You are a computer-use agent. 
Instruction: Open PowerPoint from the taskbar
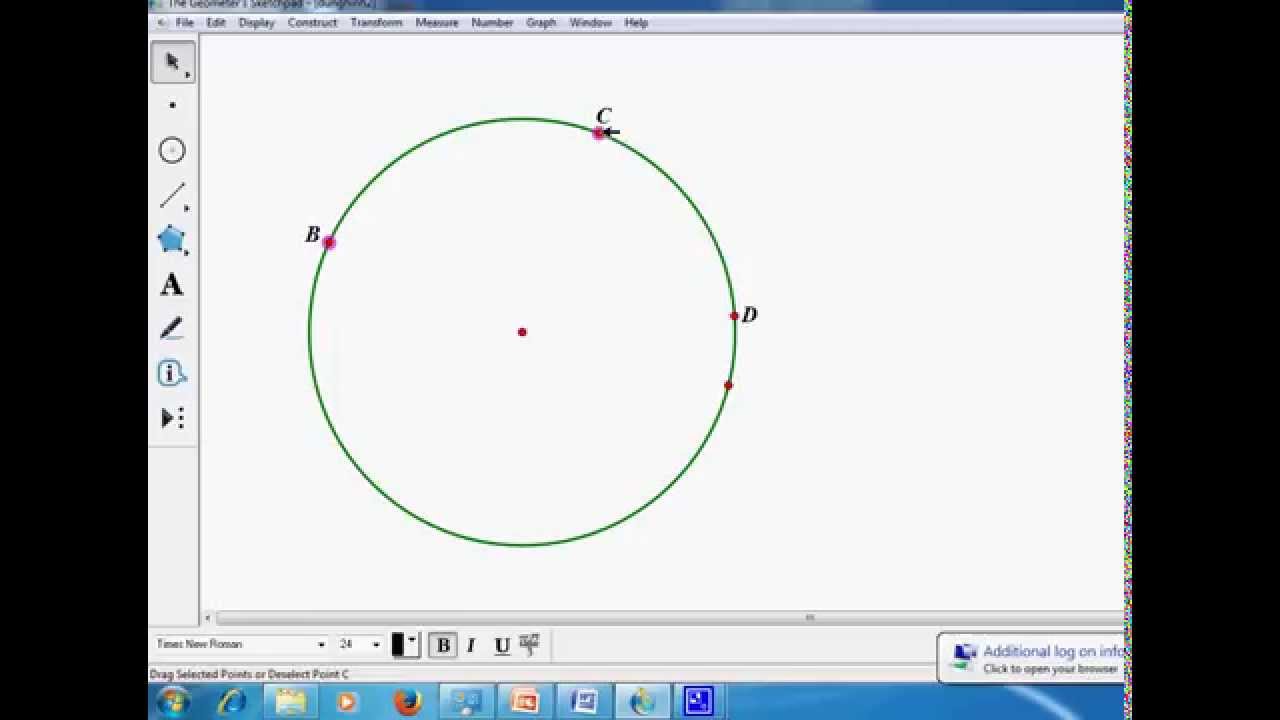[525, 701]
